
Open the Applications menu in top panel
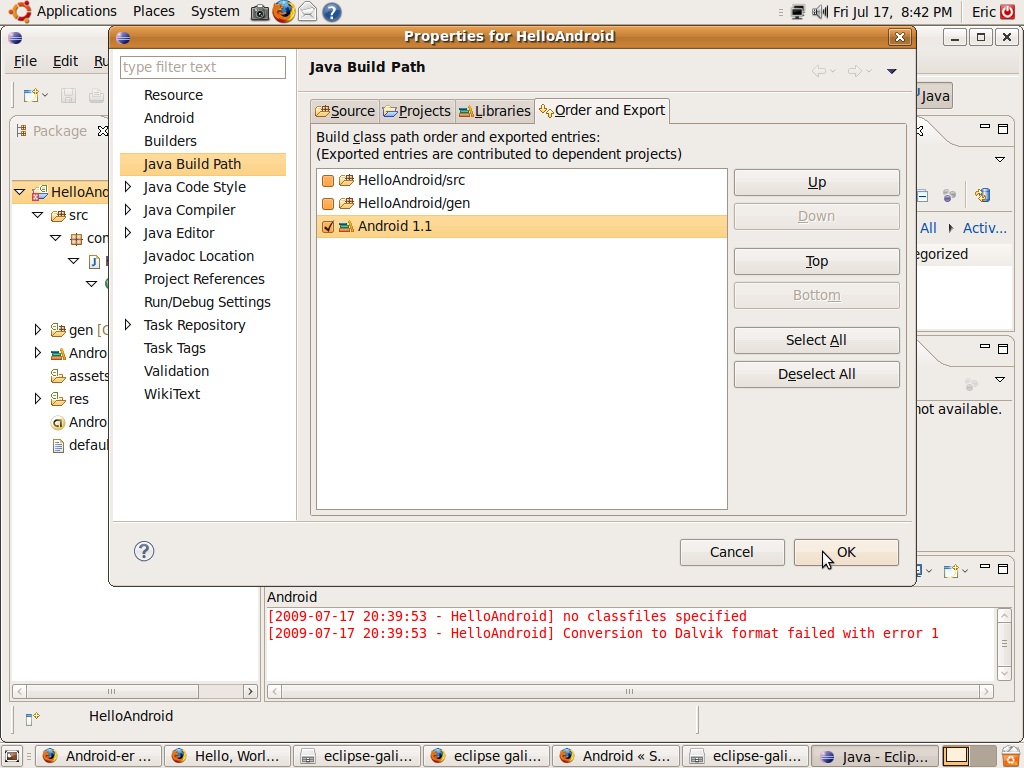[x=76, y=12]
